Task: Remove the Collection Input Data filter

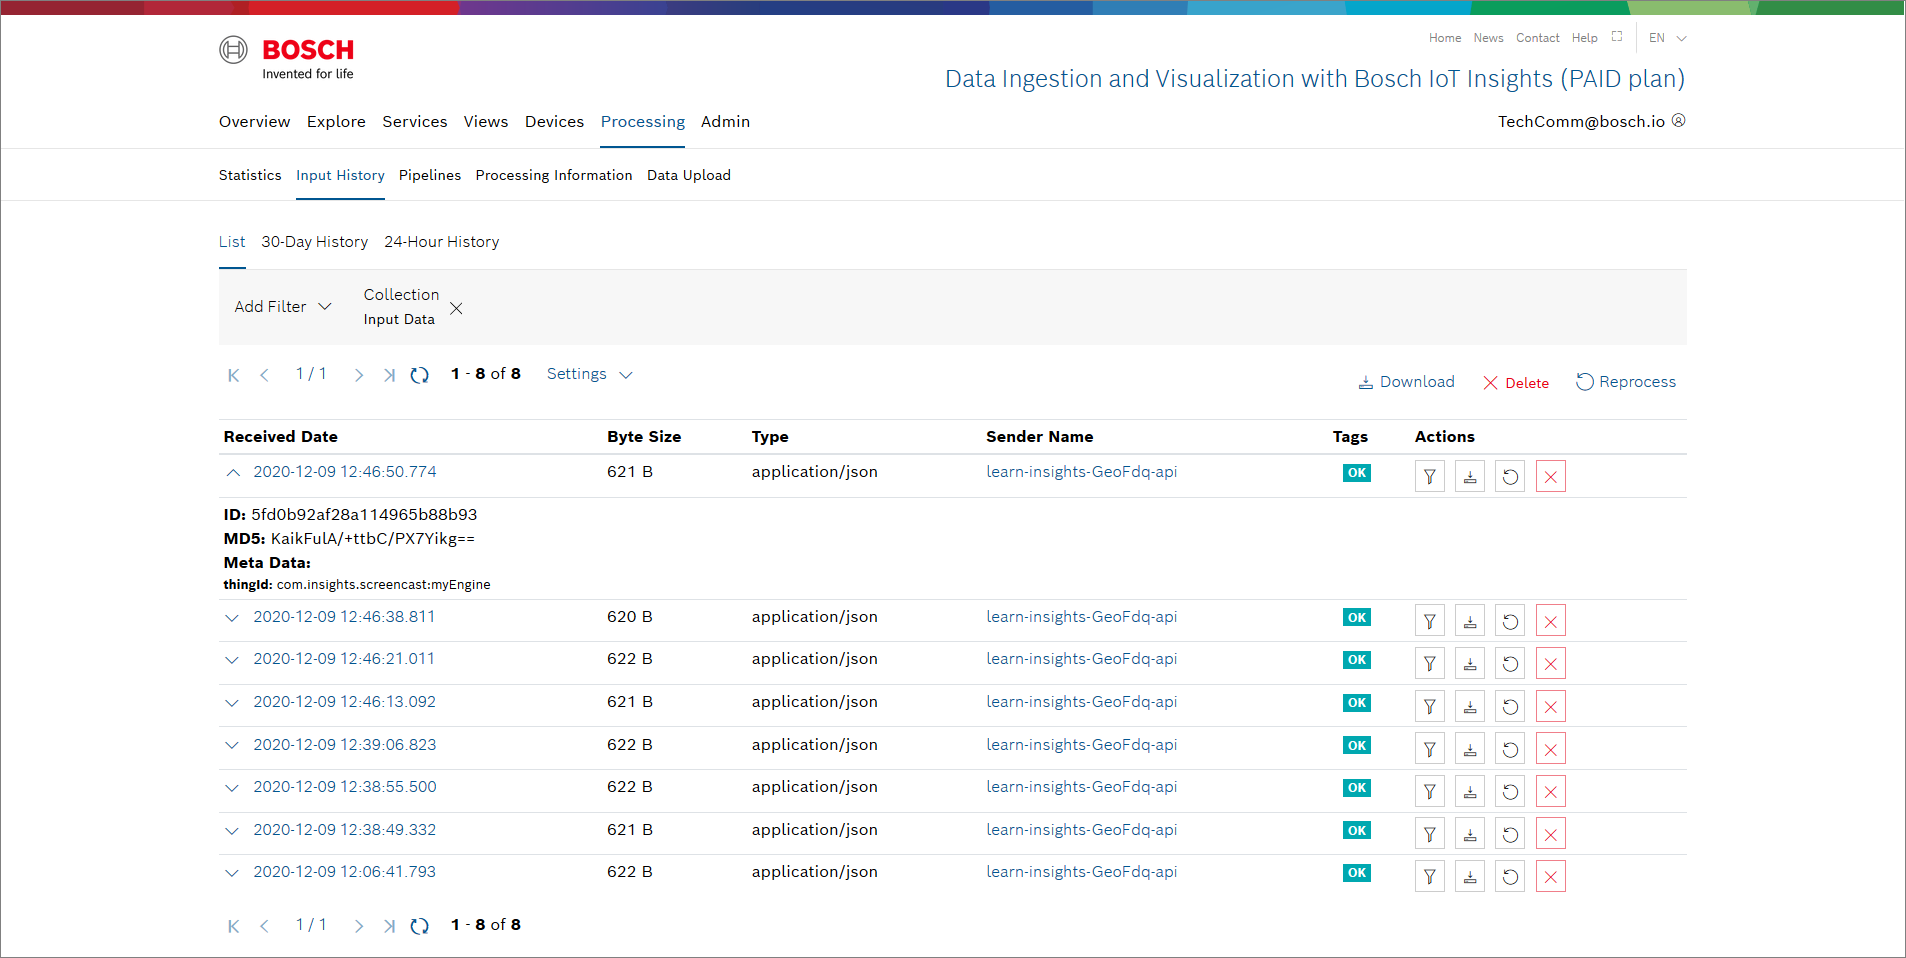Action: click(456, 308)
